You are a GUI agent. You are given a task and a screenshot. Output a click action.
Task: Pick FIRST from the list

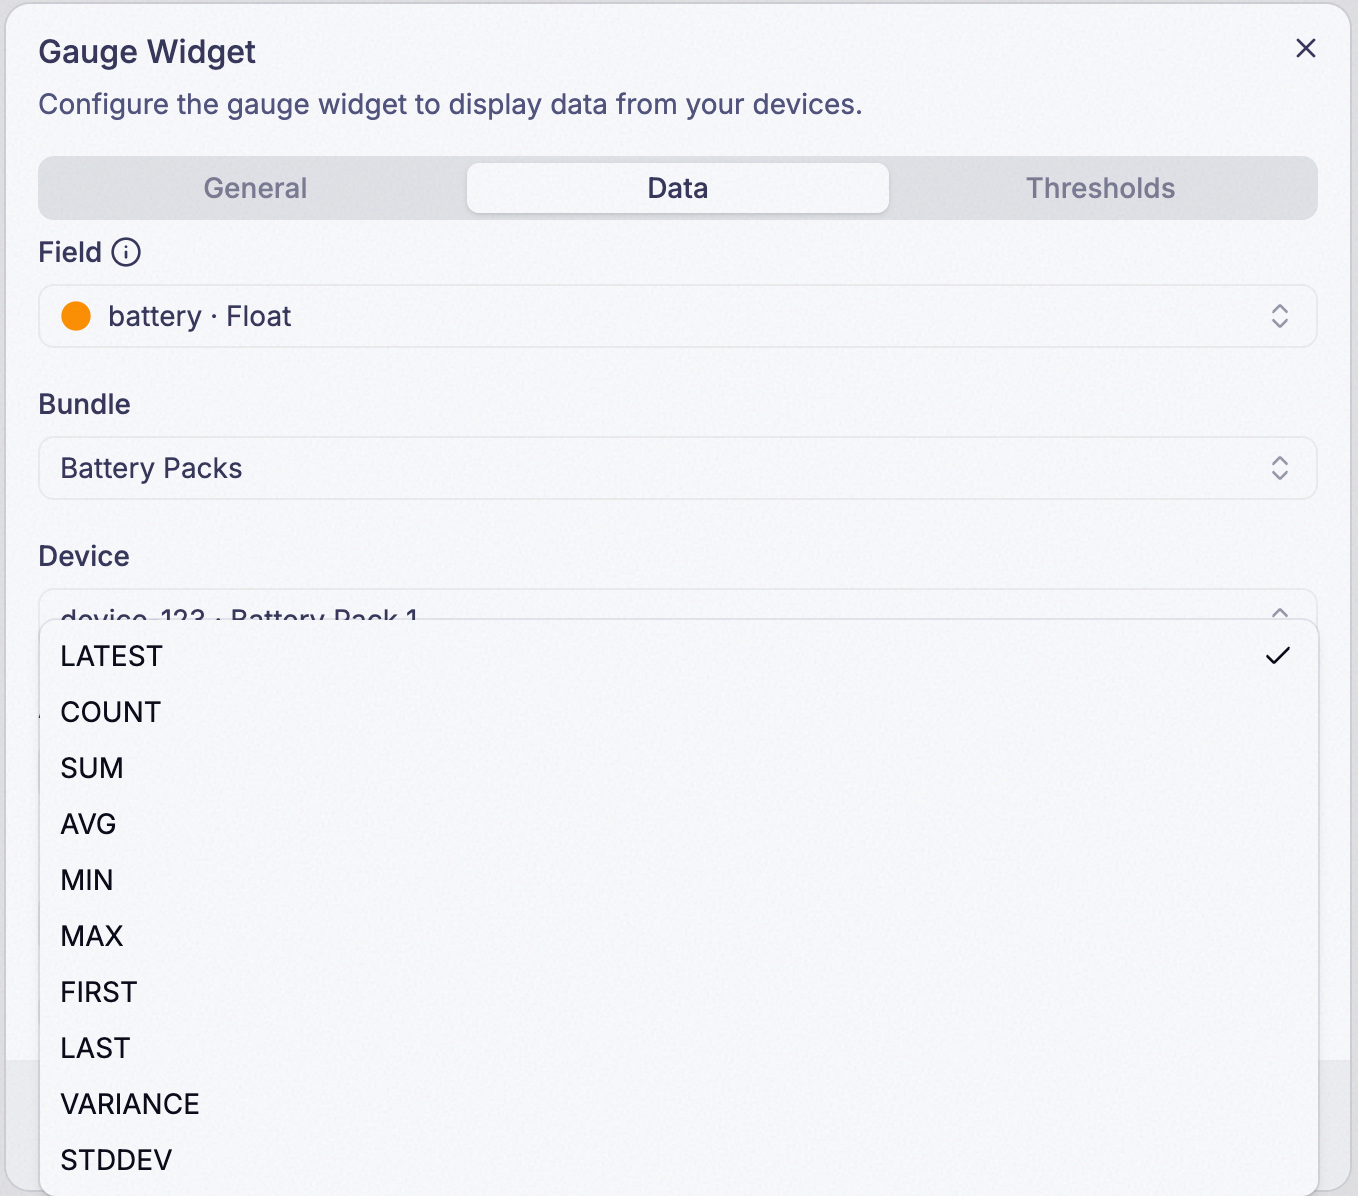[x=678, y=992]
